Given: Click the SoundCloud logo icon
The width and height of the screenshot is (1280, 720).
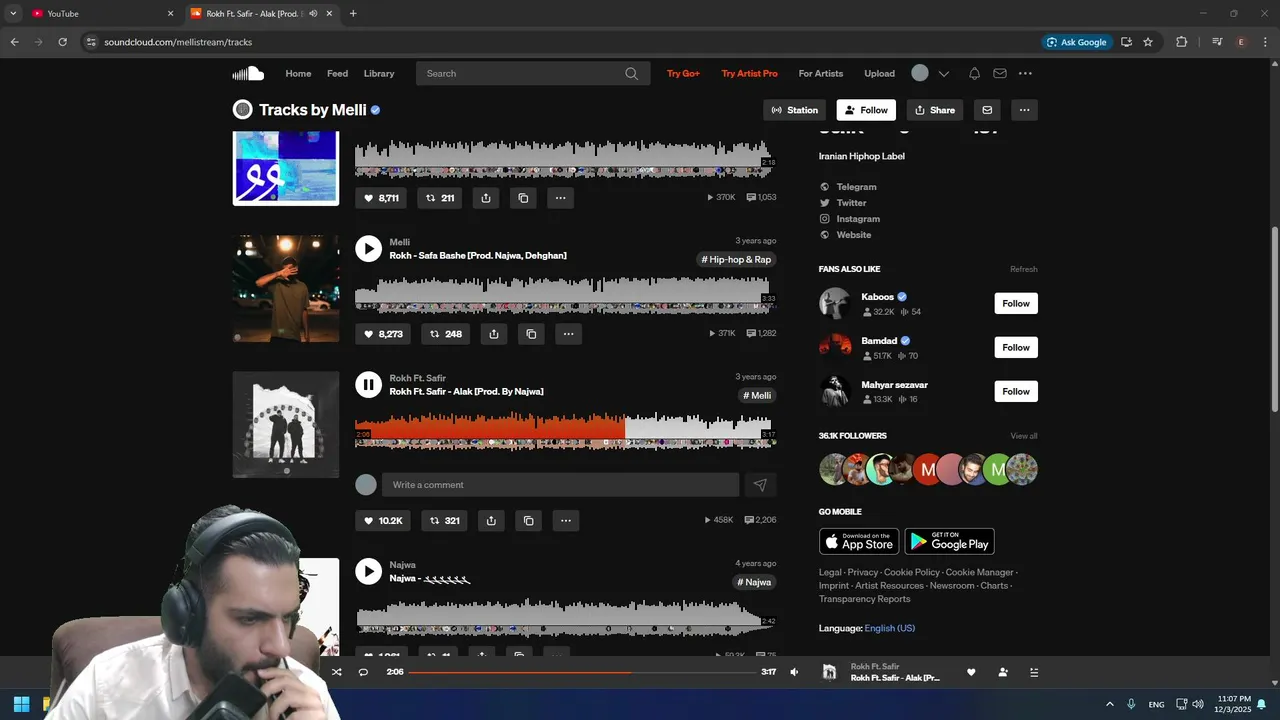Looking at the screenshot, I should [x=248, y=73].
